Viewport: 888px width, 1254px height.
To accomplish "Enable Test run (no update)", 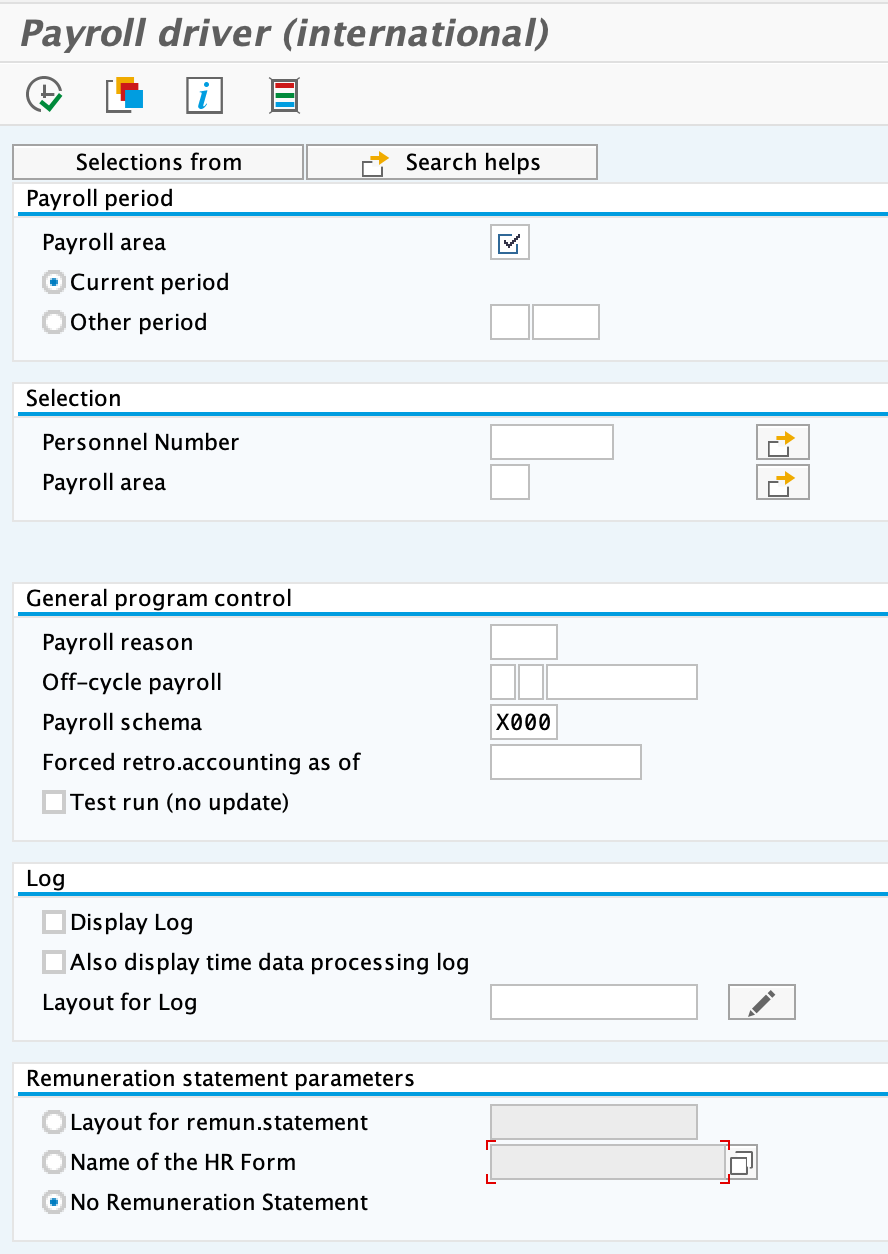I will click(x=54, y=801).
